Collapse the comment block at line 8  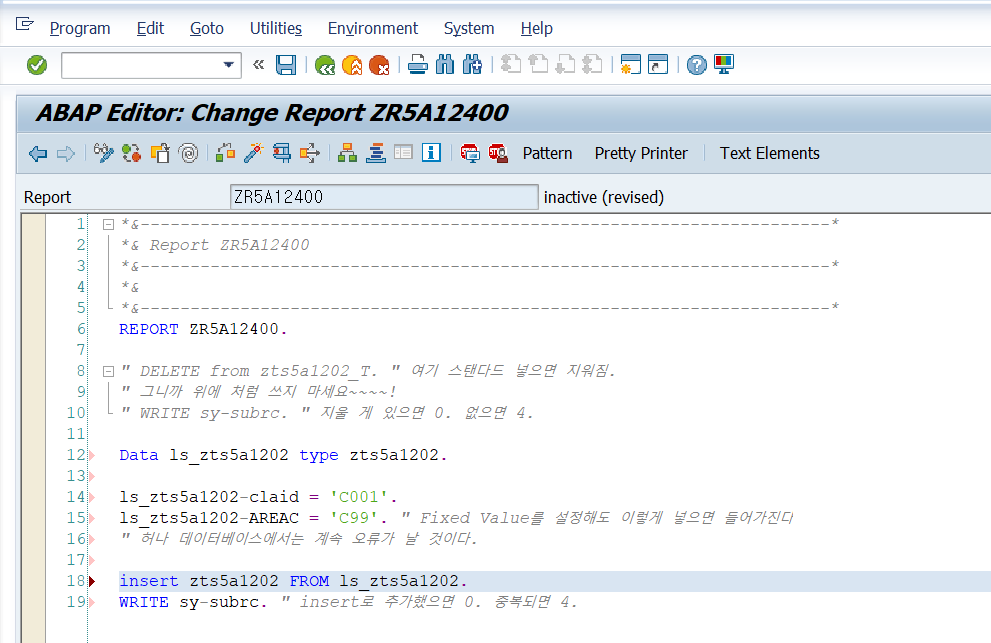point(108,371)
